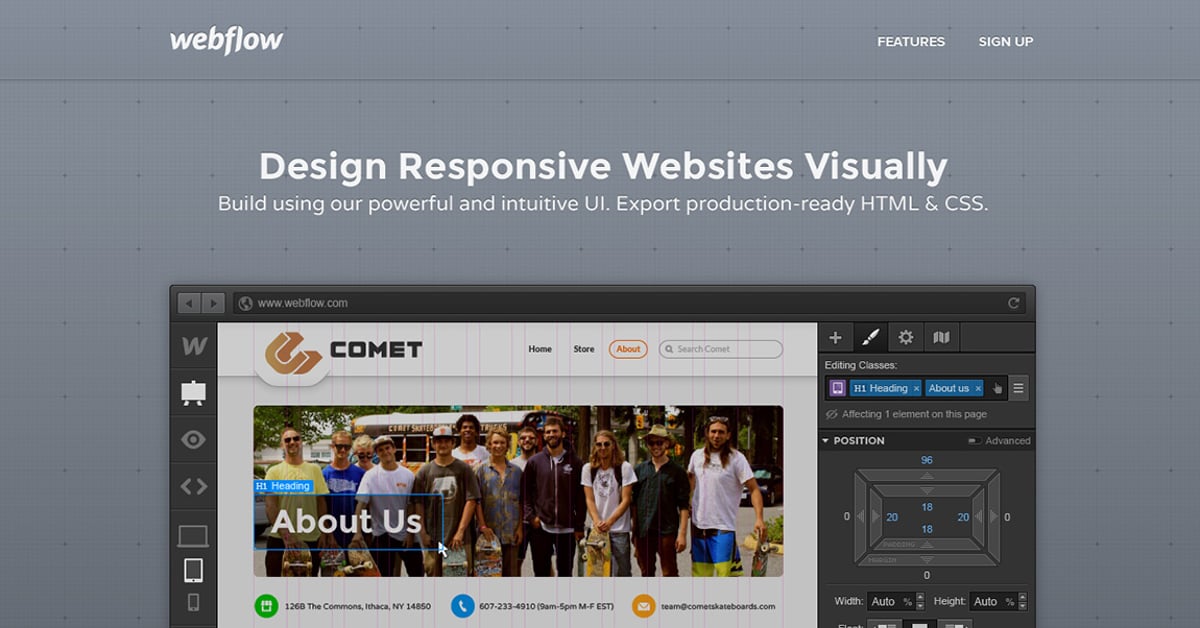Click the Comet logo emblem
Screen dimensions: 1200x628
click(x=292, y=352)
